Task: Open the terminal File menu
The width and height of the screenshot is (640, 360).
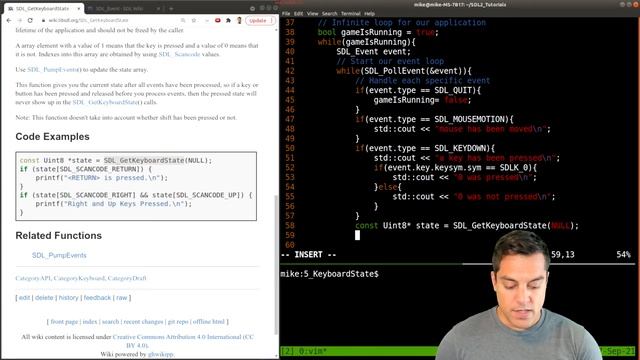Action: (x=286, y=13)
